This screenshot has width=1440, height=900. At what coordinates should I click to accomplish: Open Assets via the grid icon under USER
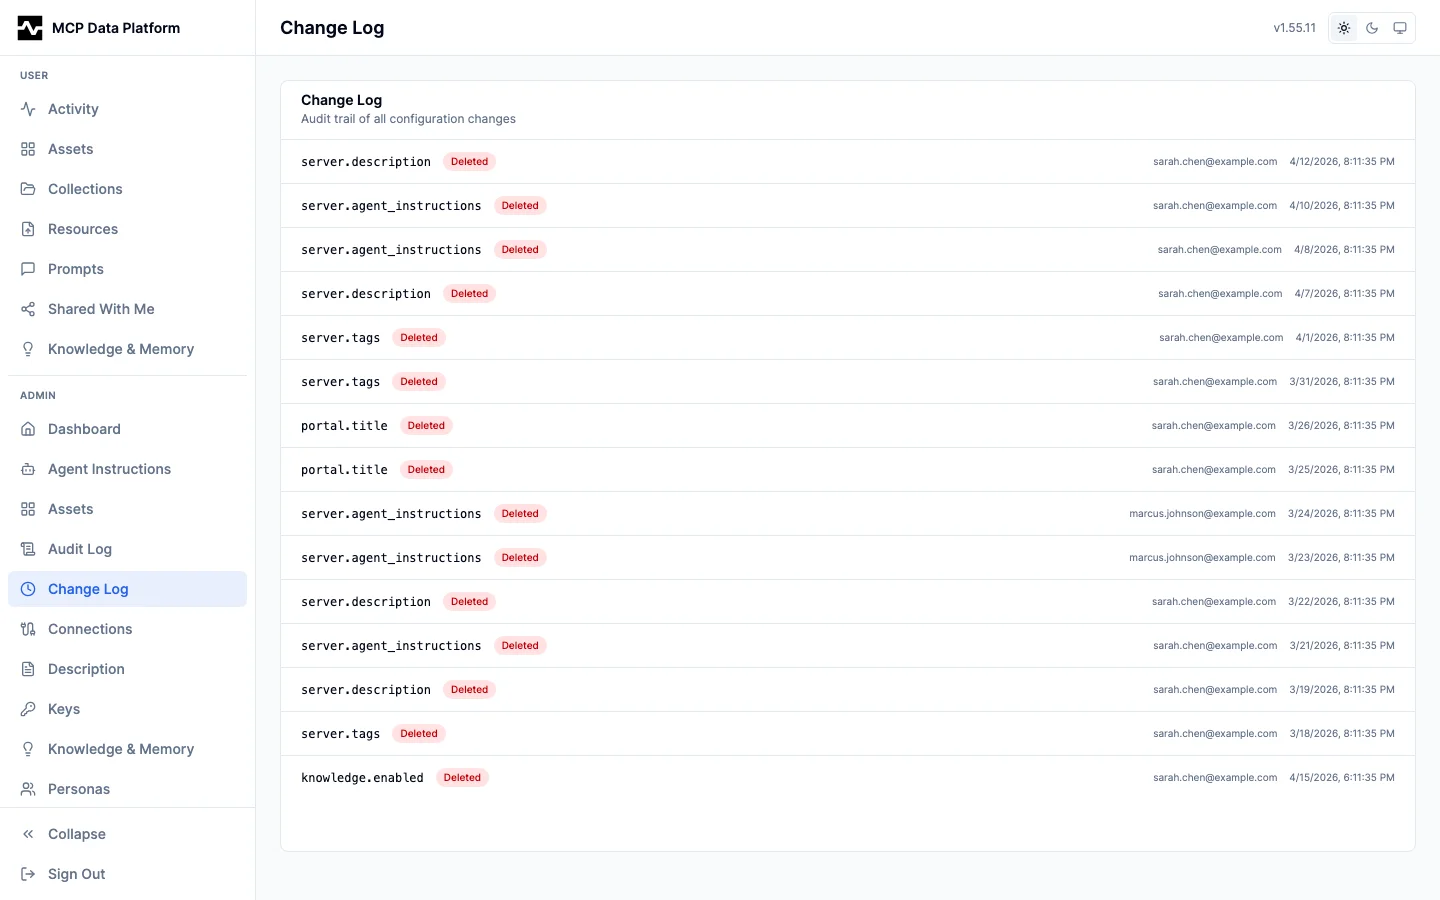click(x=27, y=149)
